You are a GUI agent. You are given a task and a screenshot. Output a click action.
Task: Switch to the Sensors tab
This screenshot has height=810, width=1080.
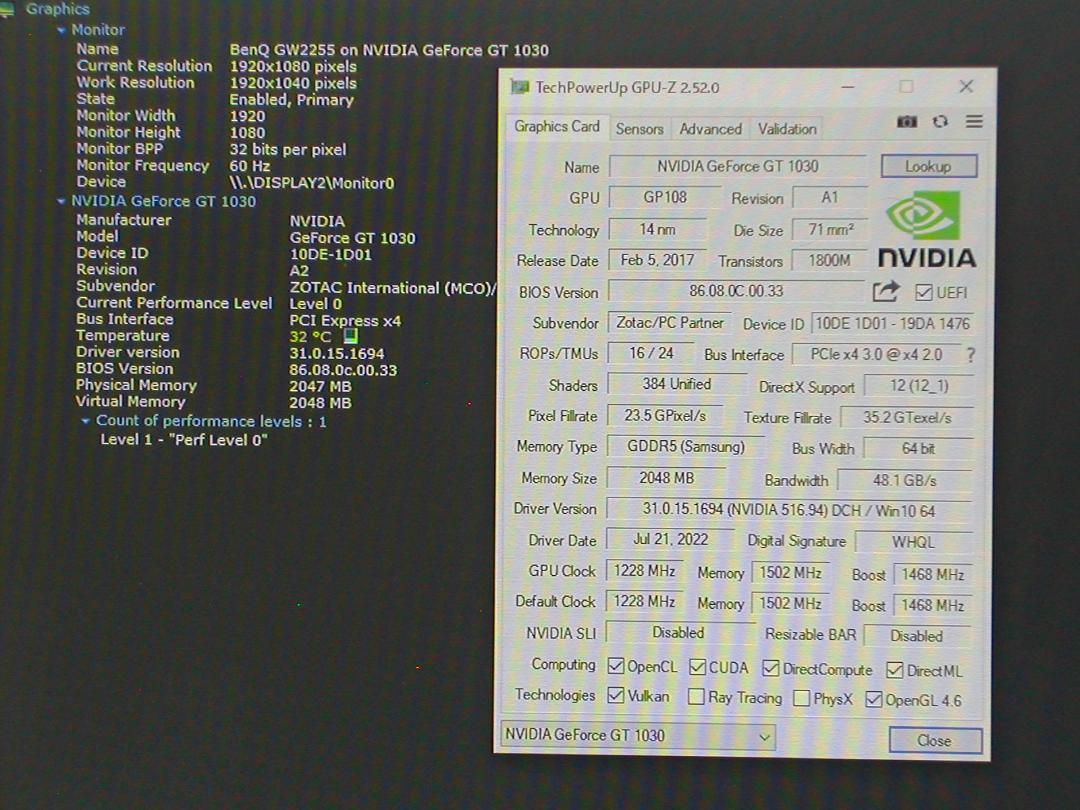tap(639, 129)
